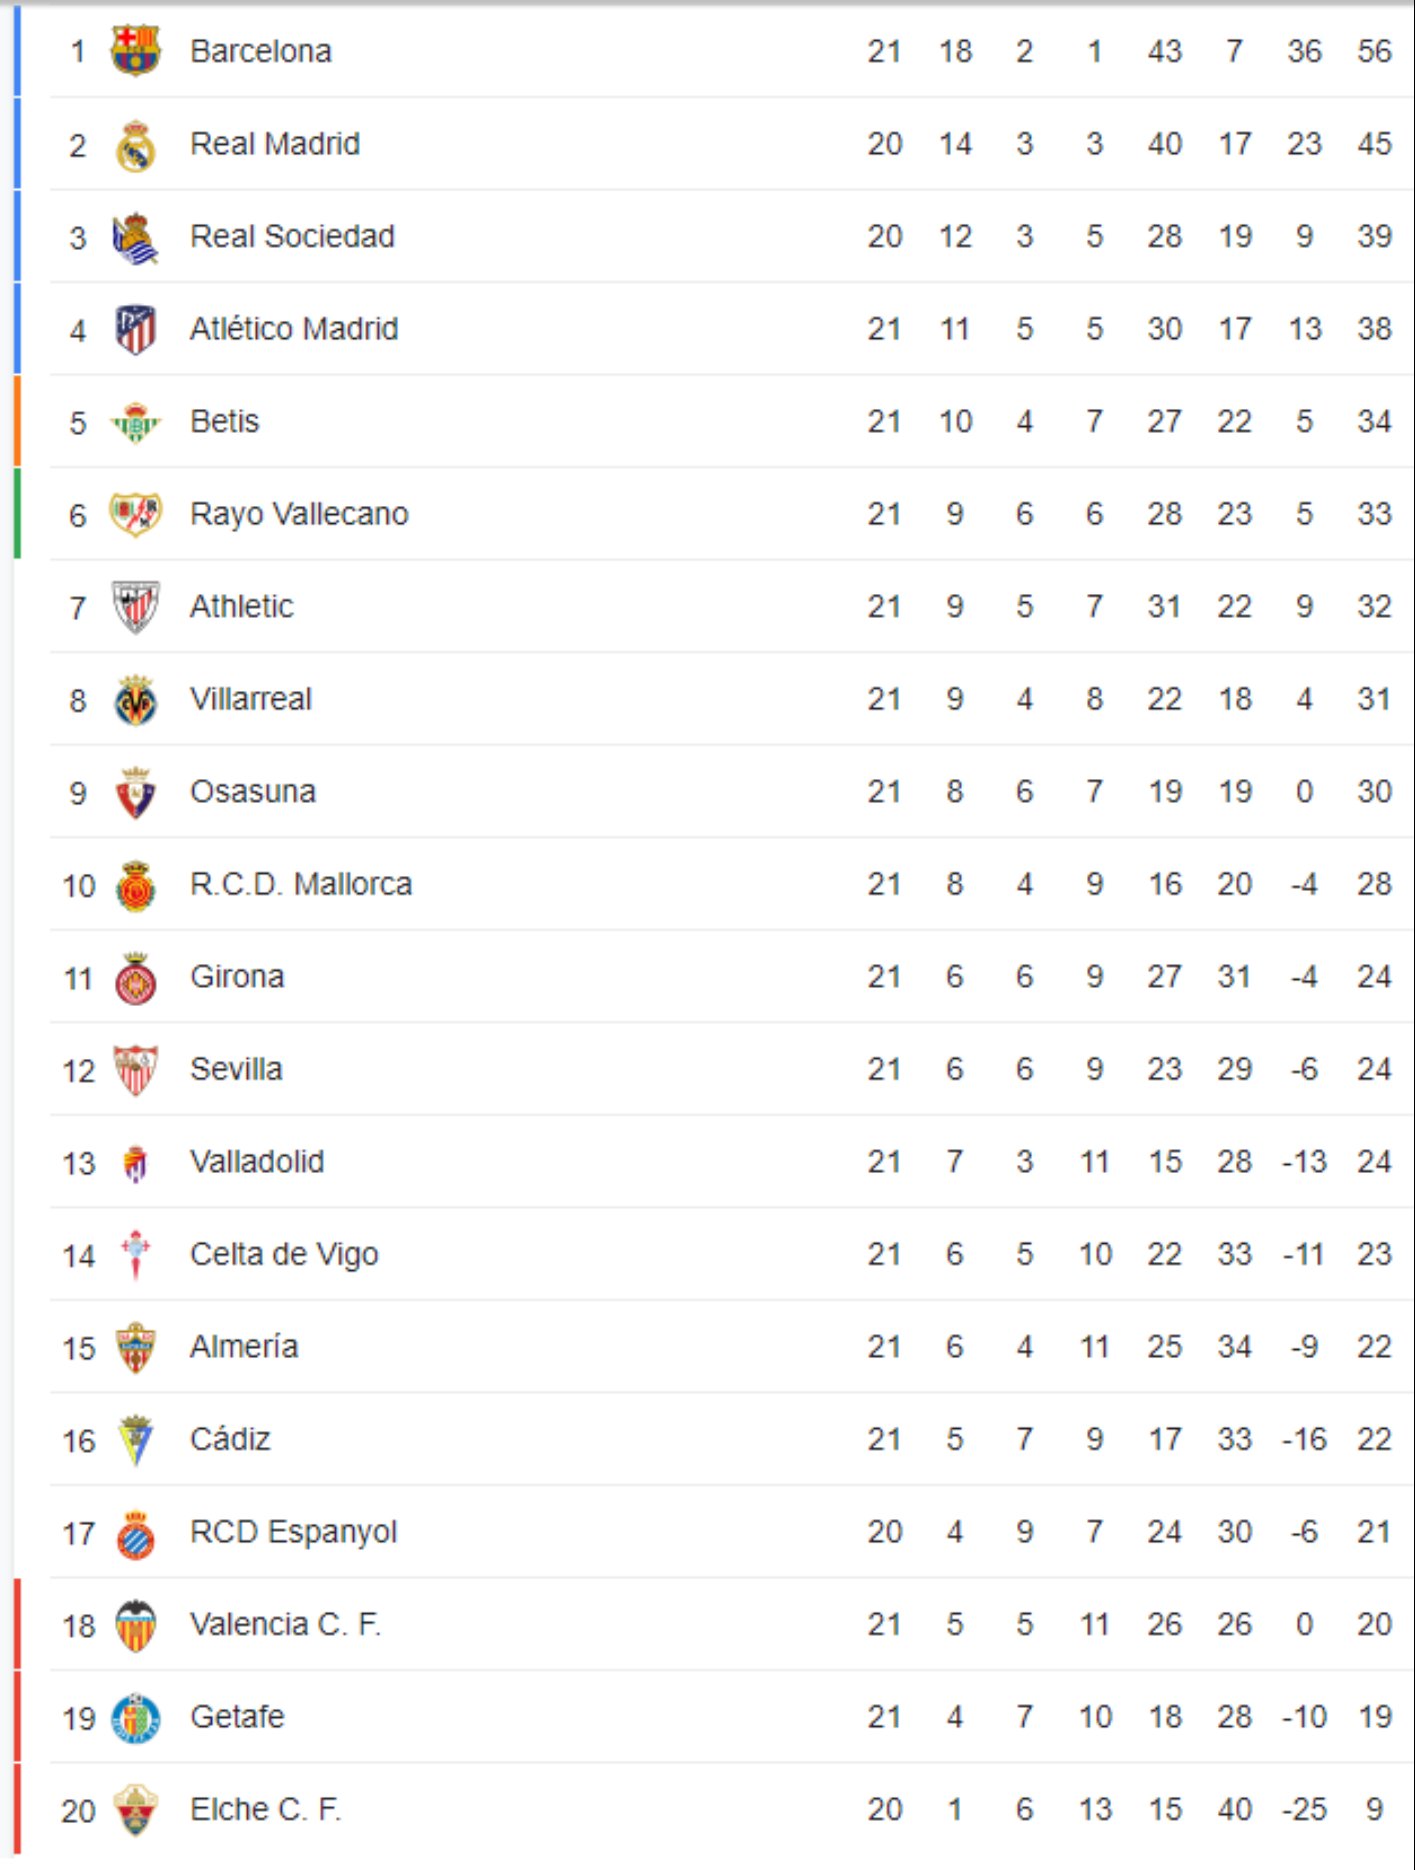Select the R.C.D. Mallorca row name
Image resolution: width=1415 pixels, height=1870 pixels.
pyautogui.click(x=301, y=884)
